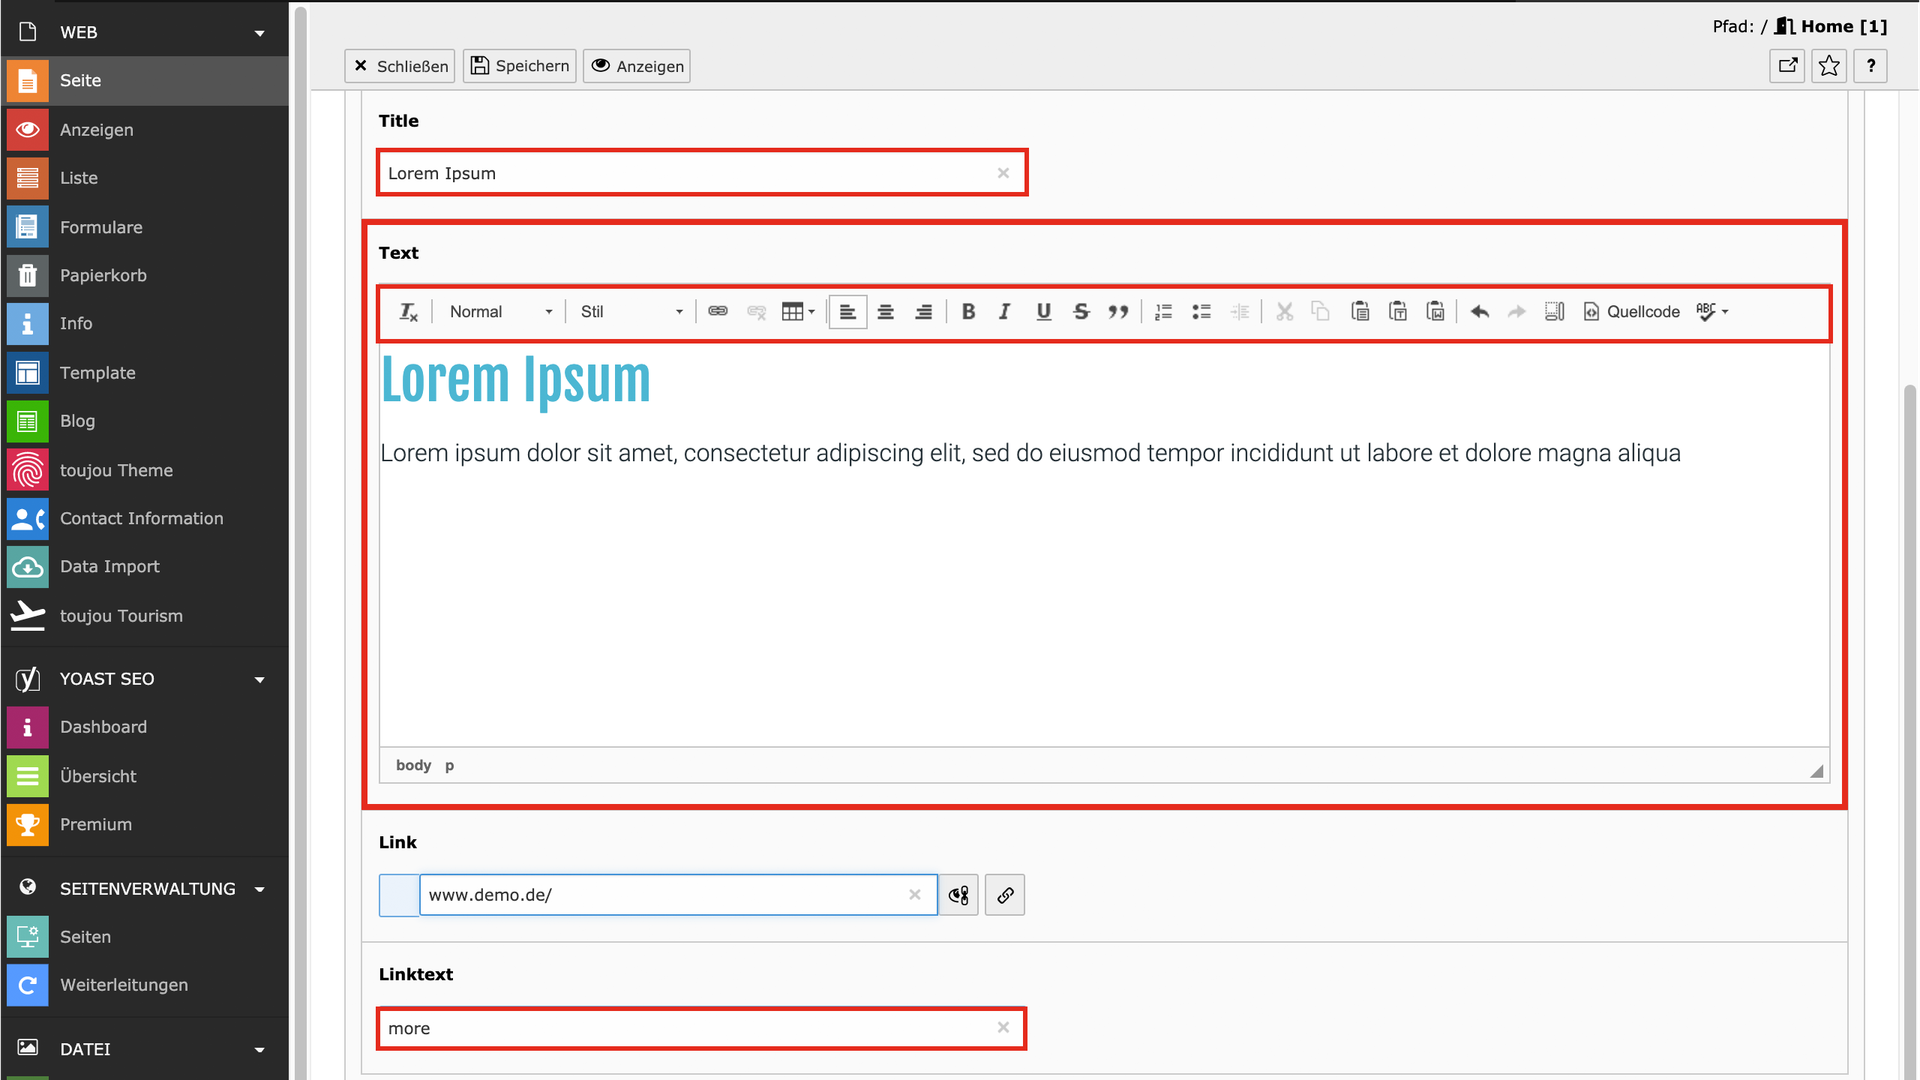Viewport: 1920px width, 1080px height.
Task: Click the remove format icon
Action: click(409, 312)
